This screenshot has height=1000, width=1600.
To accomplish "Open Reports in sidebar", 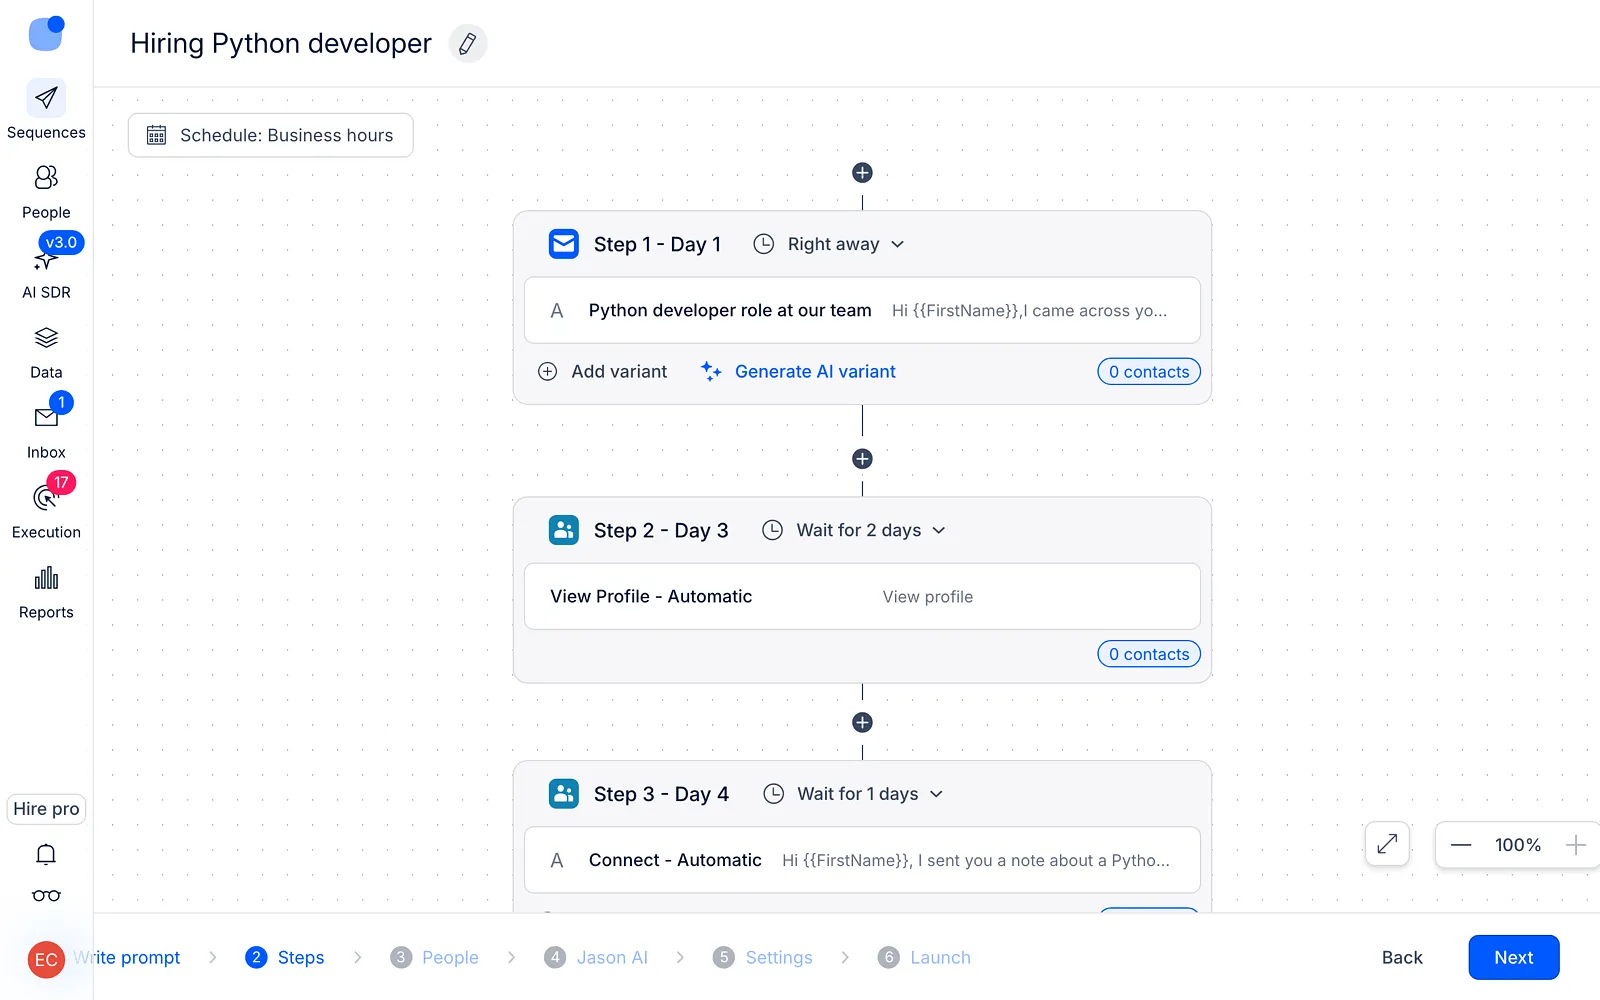I will point(46,592).
